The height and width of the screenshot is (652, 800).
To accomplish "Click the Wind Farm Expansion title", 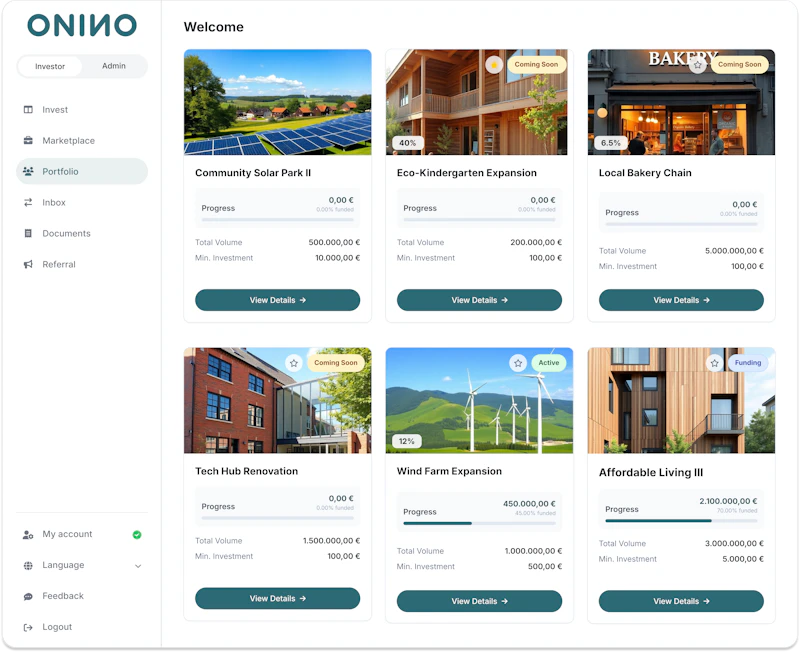I will pos(449,471).
